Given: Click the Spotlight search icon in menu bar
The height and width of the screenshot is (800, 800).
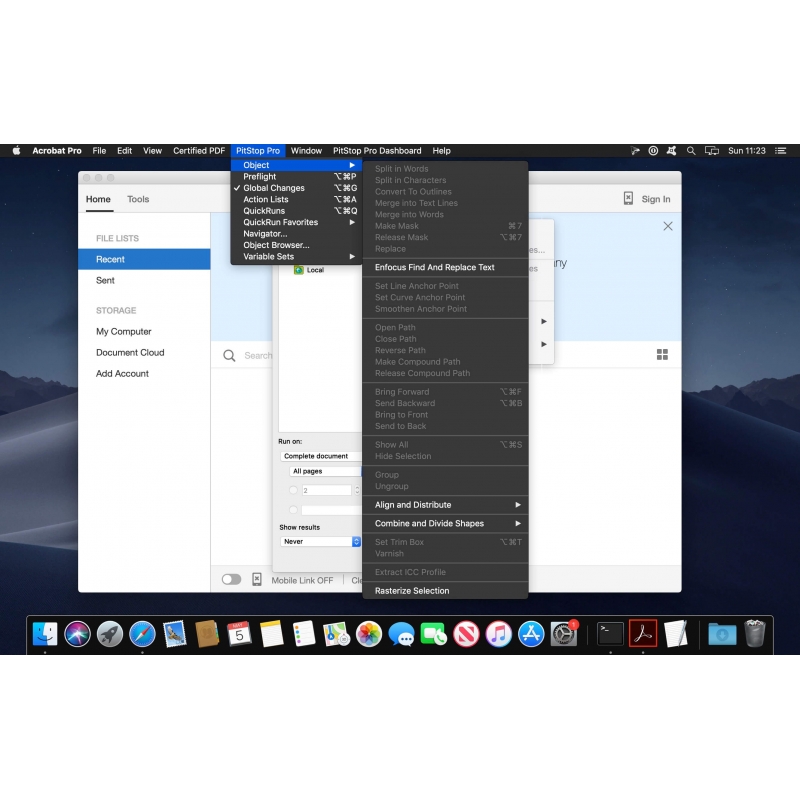Looking at the screenshot, I should coord(691,151).
